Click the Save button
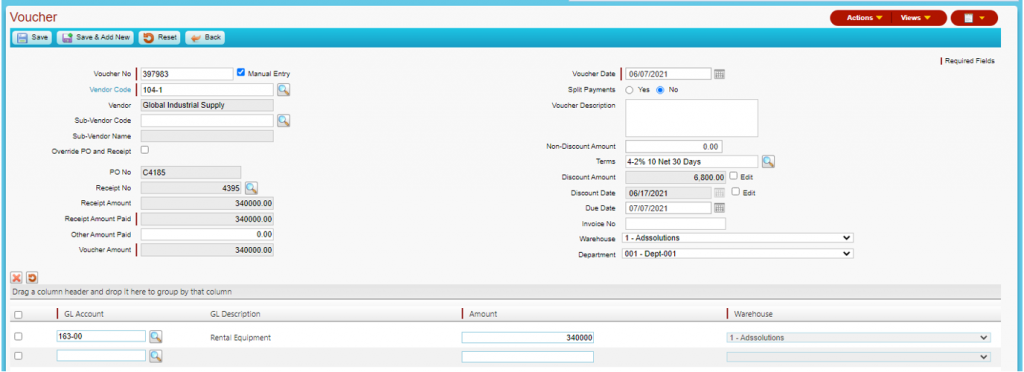Image resolution: width=1024 pixels, height=372 pixels. coord(32,38)
